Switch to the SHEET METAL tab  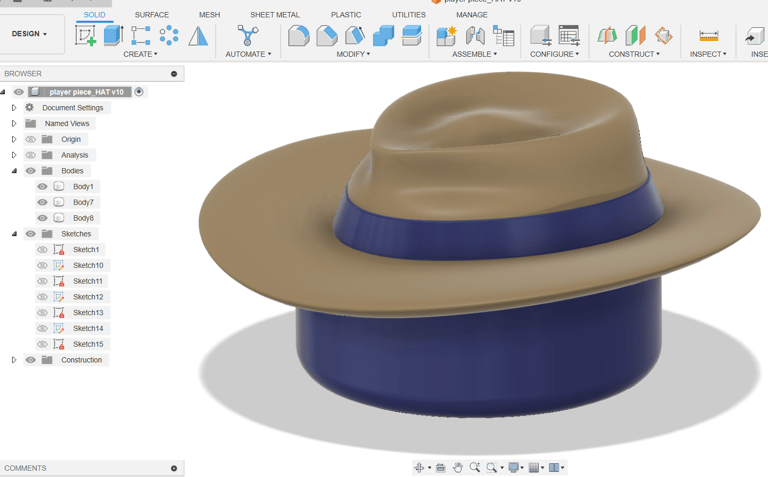274,15
